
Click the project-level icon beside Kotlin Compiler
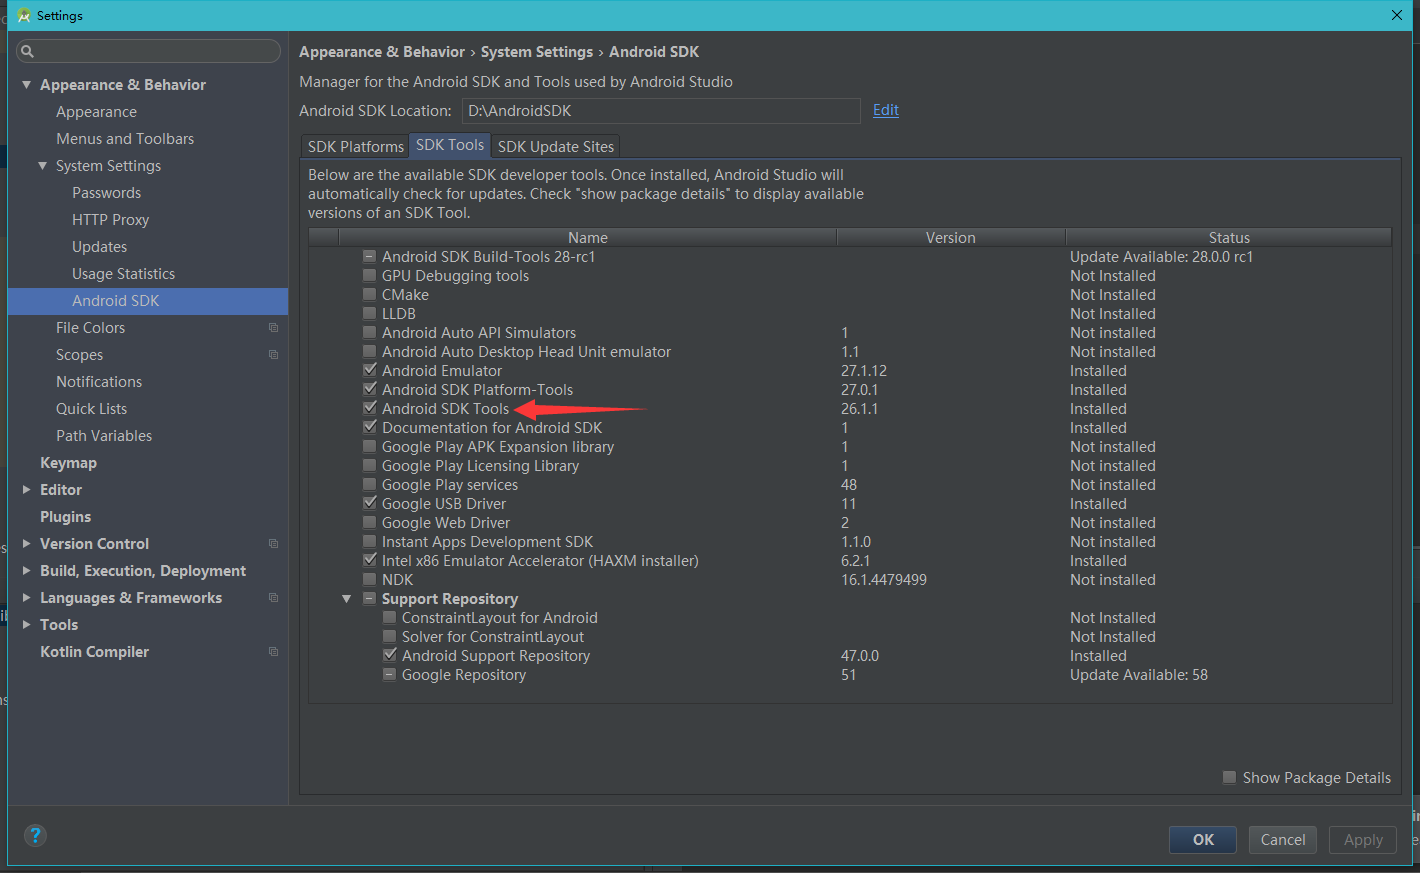point(273,652)
